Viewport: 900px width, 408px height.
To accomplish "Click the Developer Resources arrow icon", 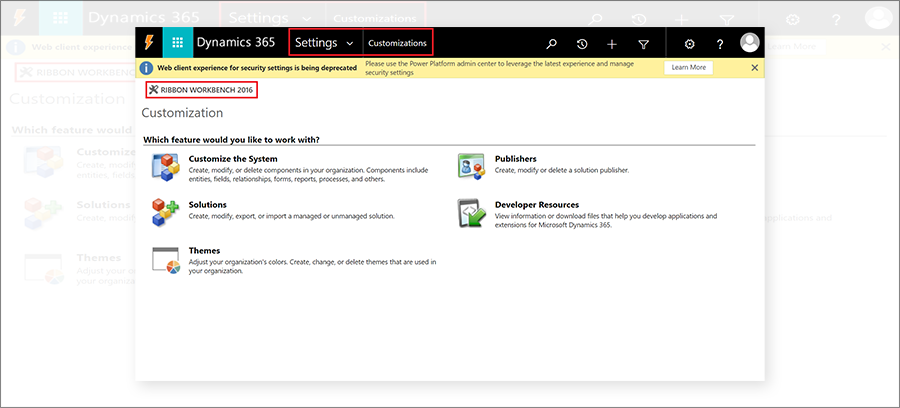I will point(472,213).
